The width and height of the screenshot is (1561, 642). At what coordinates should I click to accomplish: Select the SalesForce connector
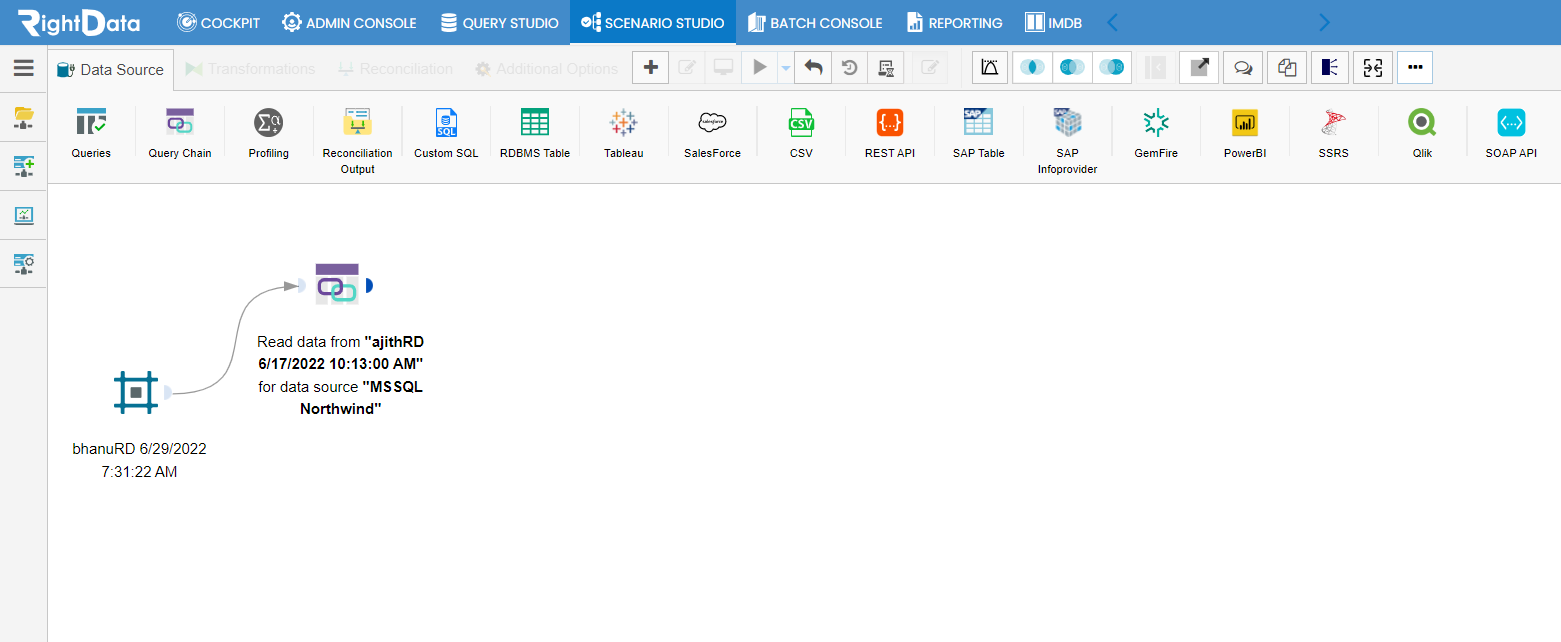click(712, 133)
